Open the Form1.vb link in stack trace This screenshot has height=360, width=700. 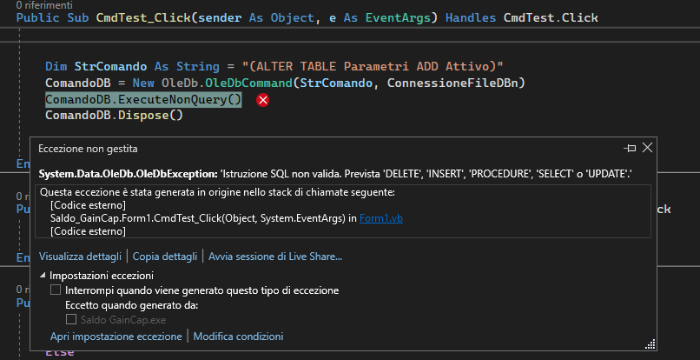[381, 218]
